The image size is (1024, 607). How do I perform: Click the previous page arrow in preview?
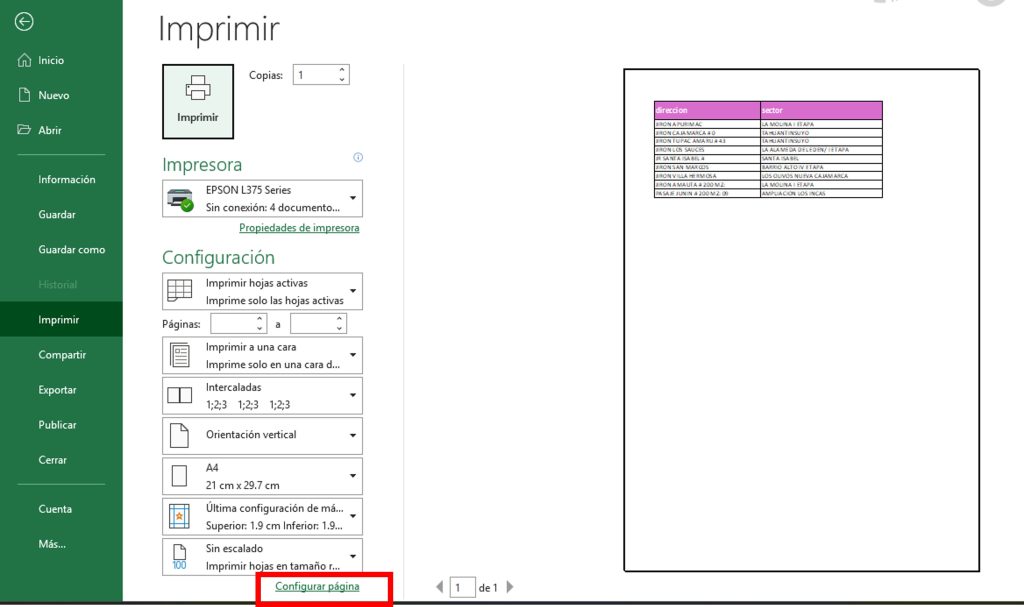point(440,588)
